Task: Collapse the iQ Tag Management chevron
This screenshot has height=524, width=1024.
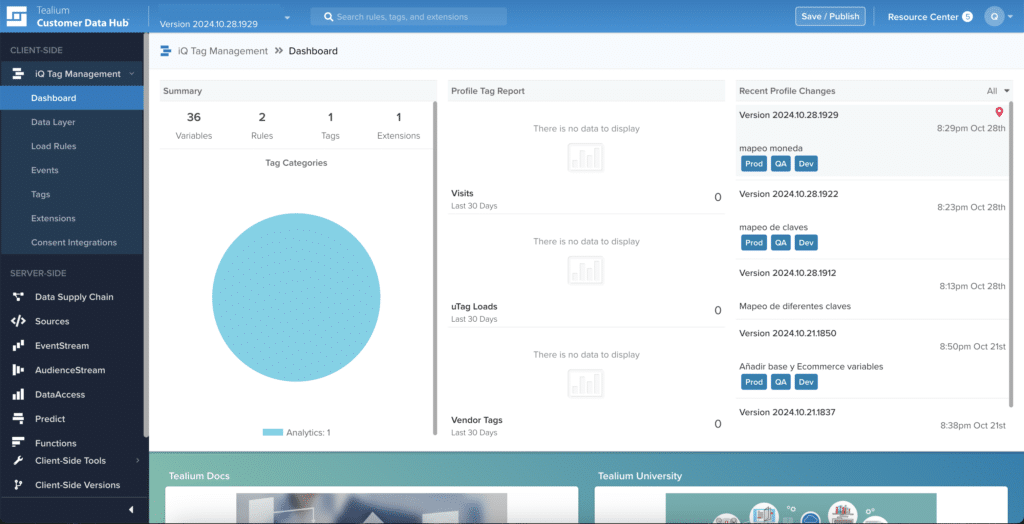Action: coord(132,74)
